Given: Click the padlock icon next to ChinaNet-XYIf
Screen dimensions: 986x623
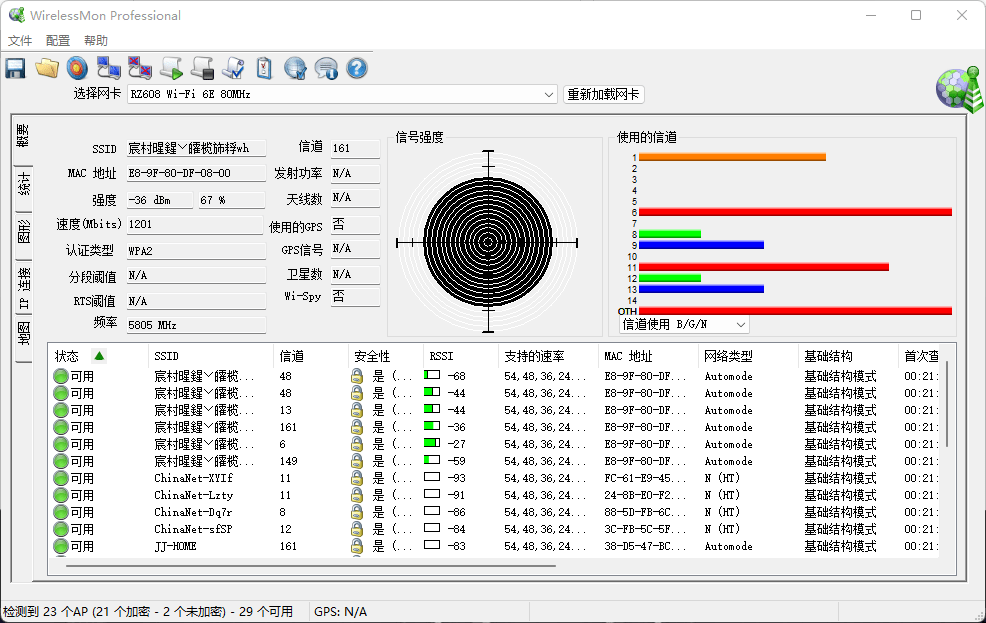Looking at the screenshot, I should pos(355,478).
